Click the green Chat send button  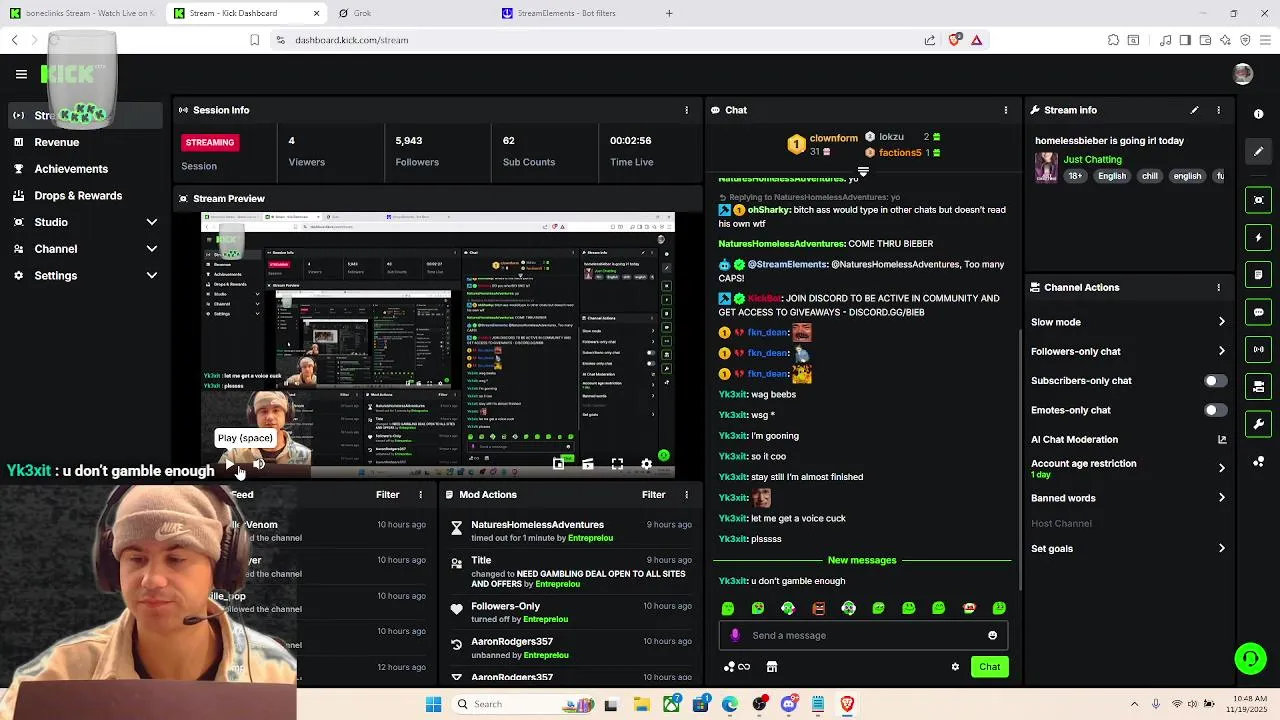pyautogui.click(x=989, y=667)
